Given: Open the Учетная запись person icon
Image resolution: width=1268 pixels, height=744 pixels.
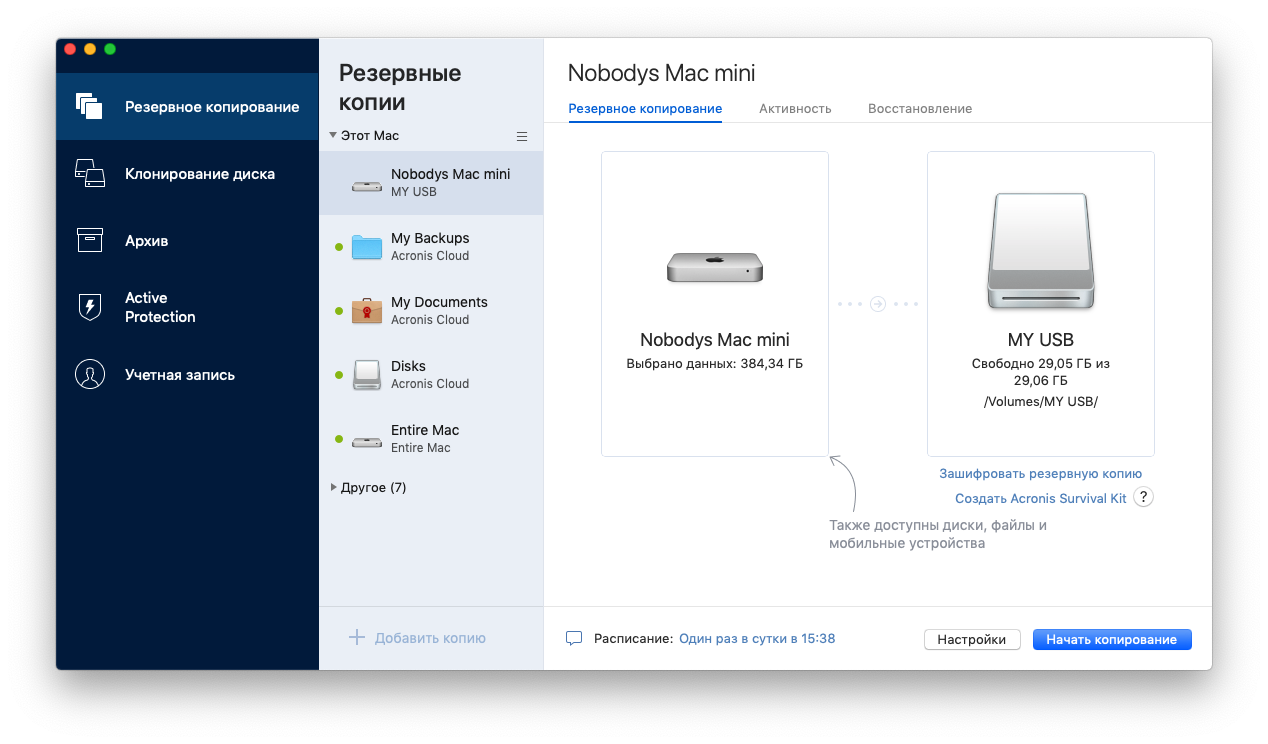Looking at the screenshot, I should (x=90, y=375).
